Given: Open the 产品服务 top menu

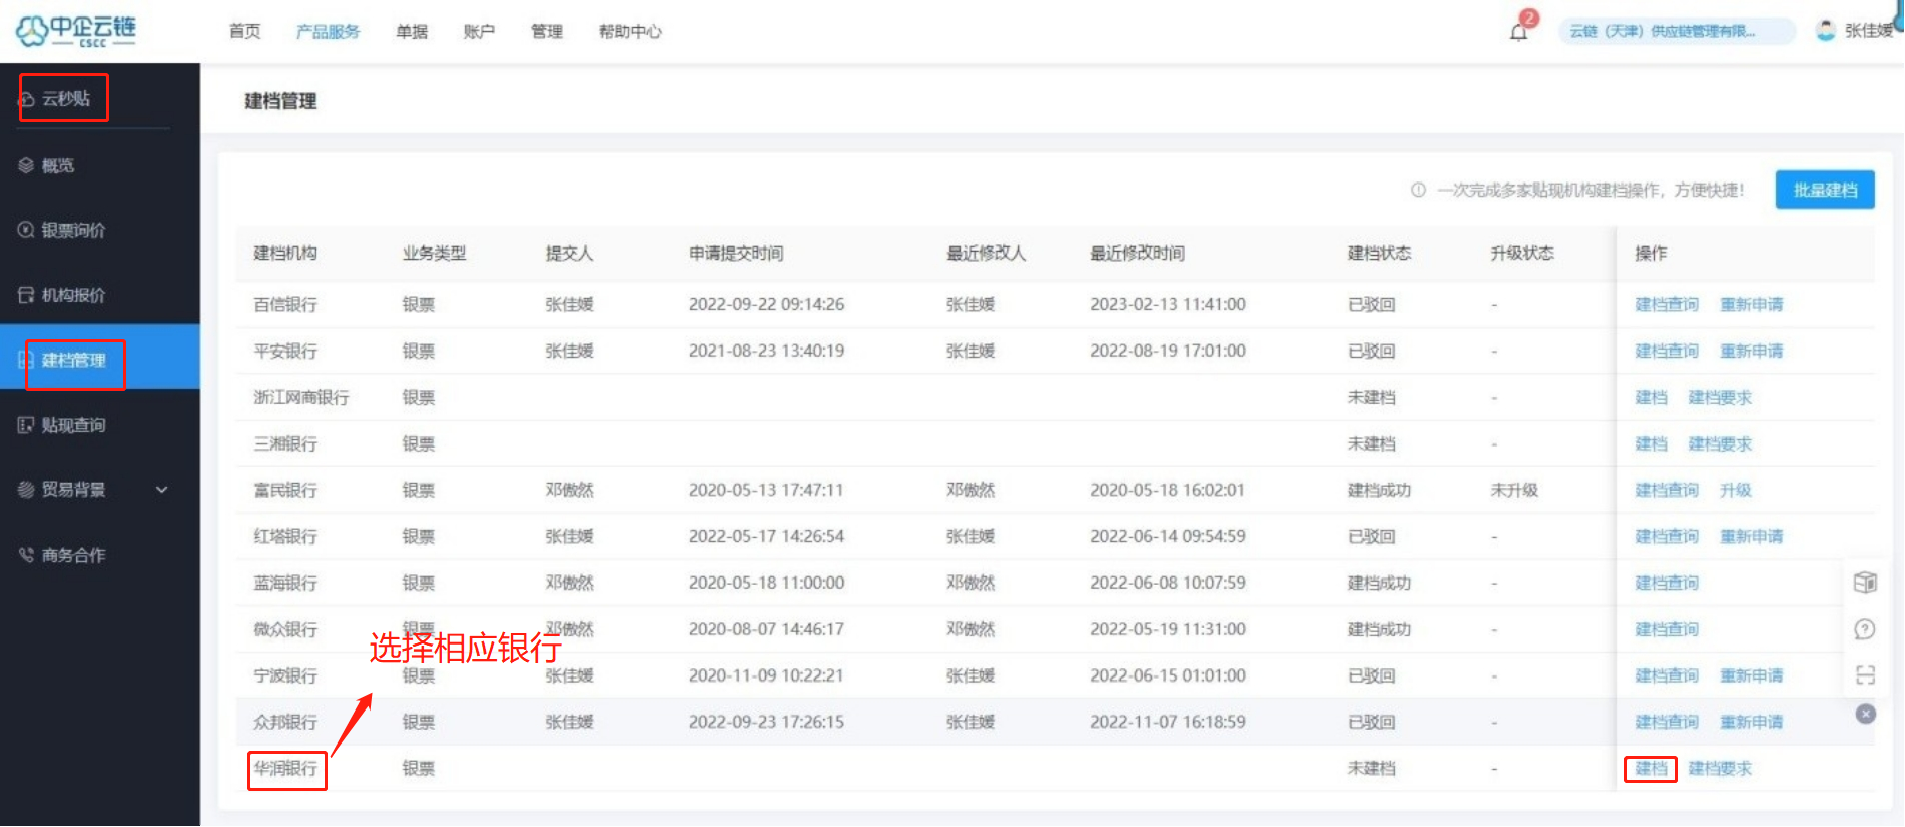Looking at the screenshot, I should pos(327,32).
